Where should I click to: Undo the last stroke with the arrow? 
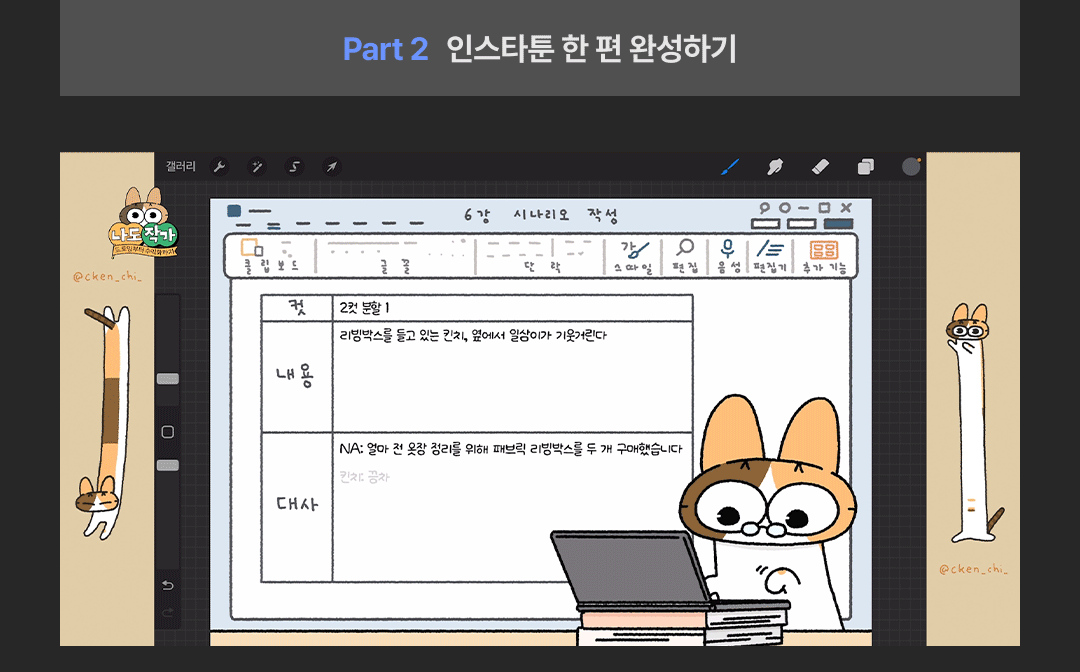point(168,585)
